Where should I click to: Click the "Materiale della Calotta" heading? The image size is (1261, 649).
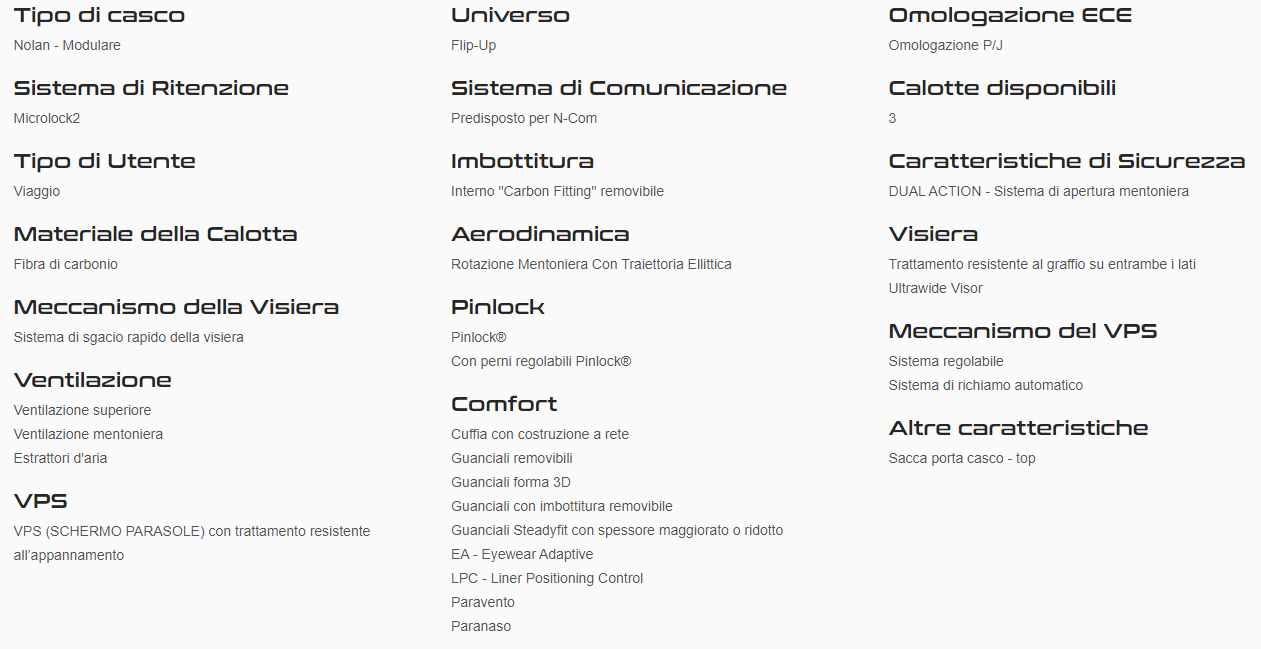[x=155, y=235]
